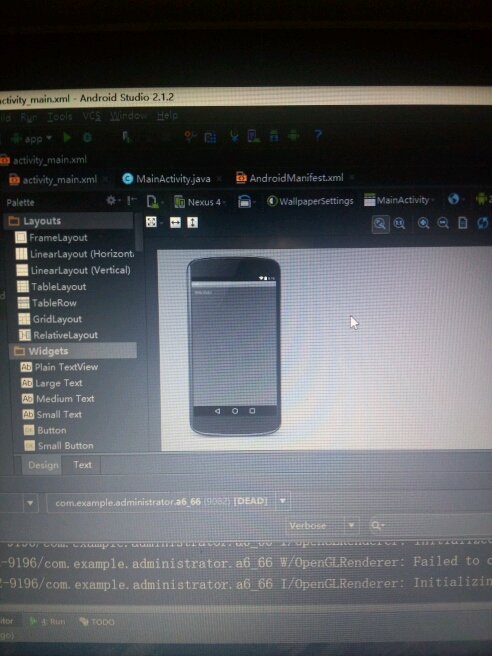
Task: Open the VCS menu
Action: 91,116
